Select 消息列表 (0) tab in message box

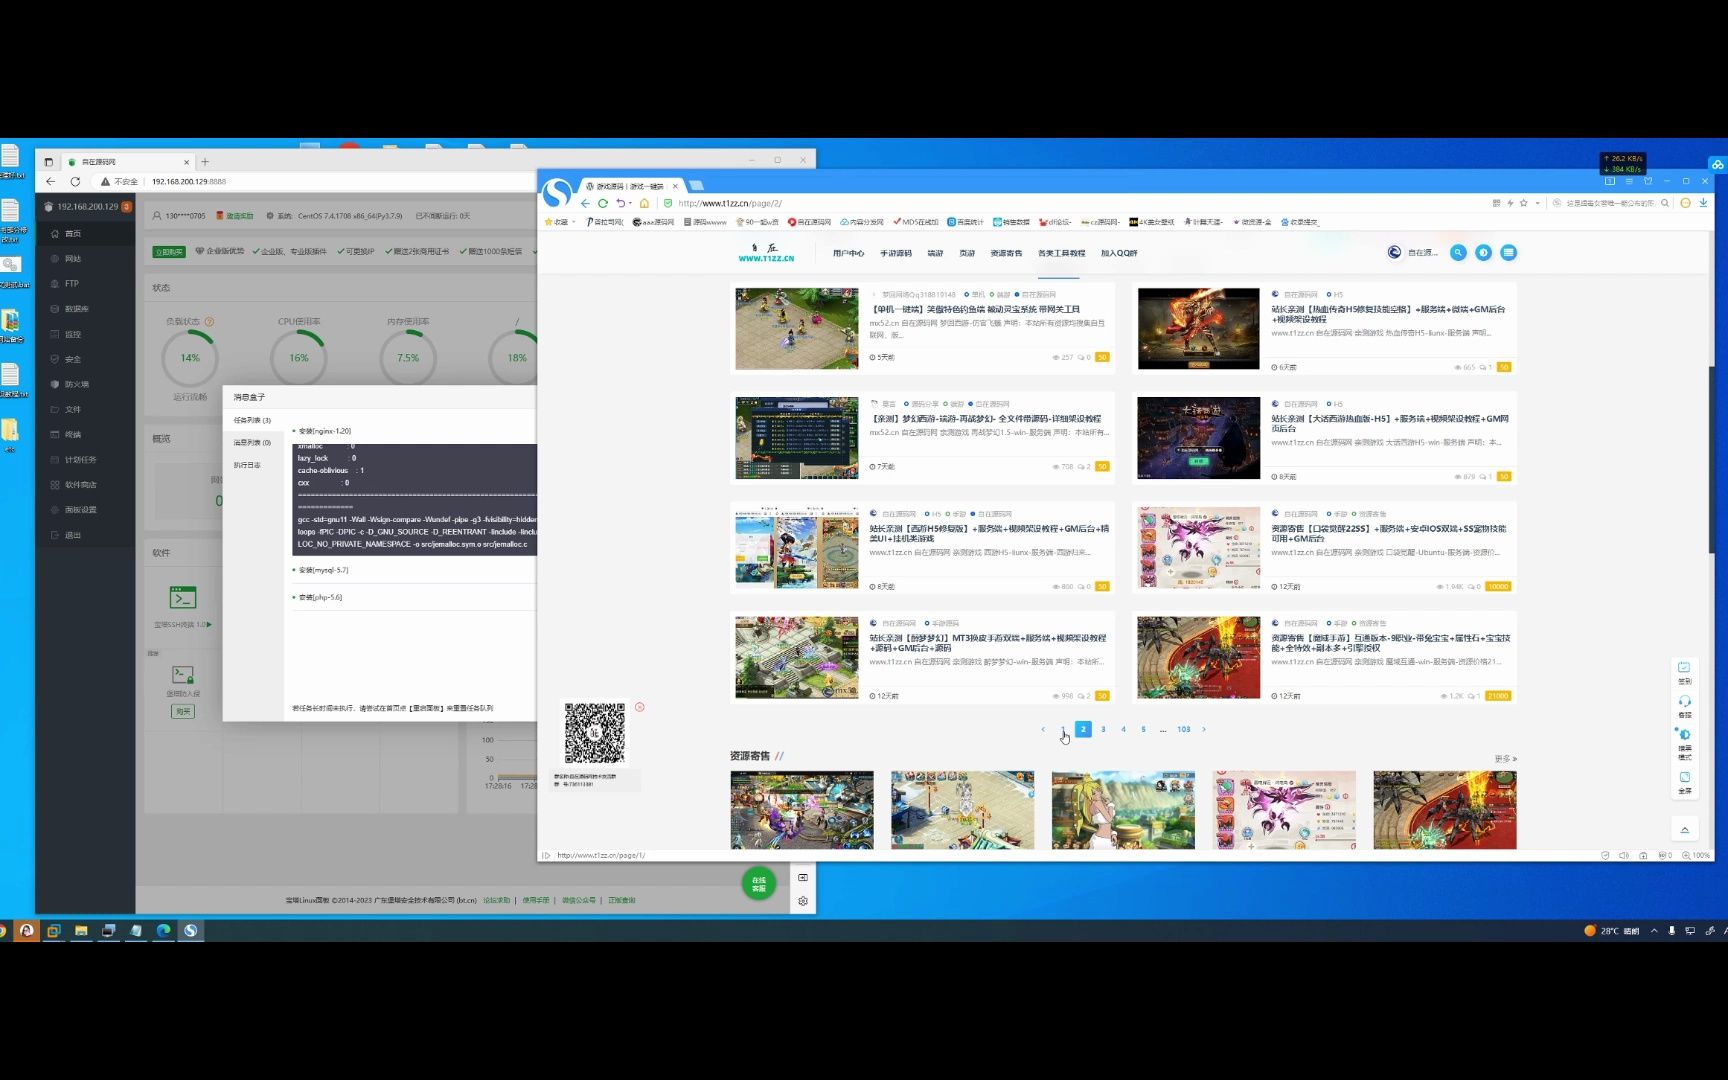(252, 443)
